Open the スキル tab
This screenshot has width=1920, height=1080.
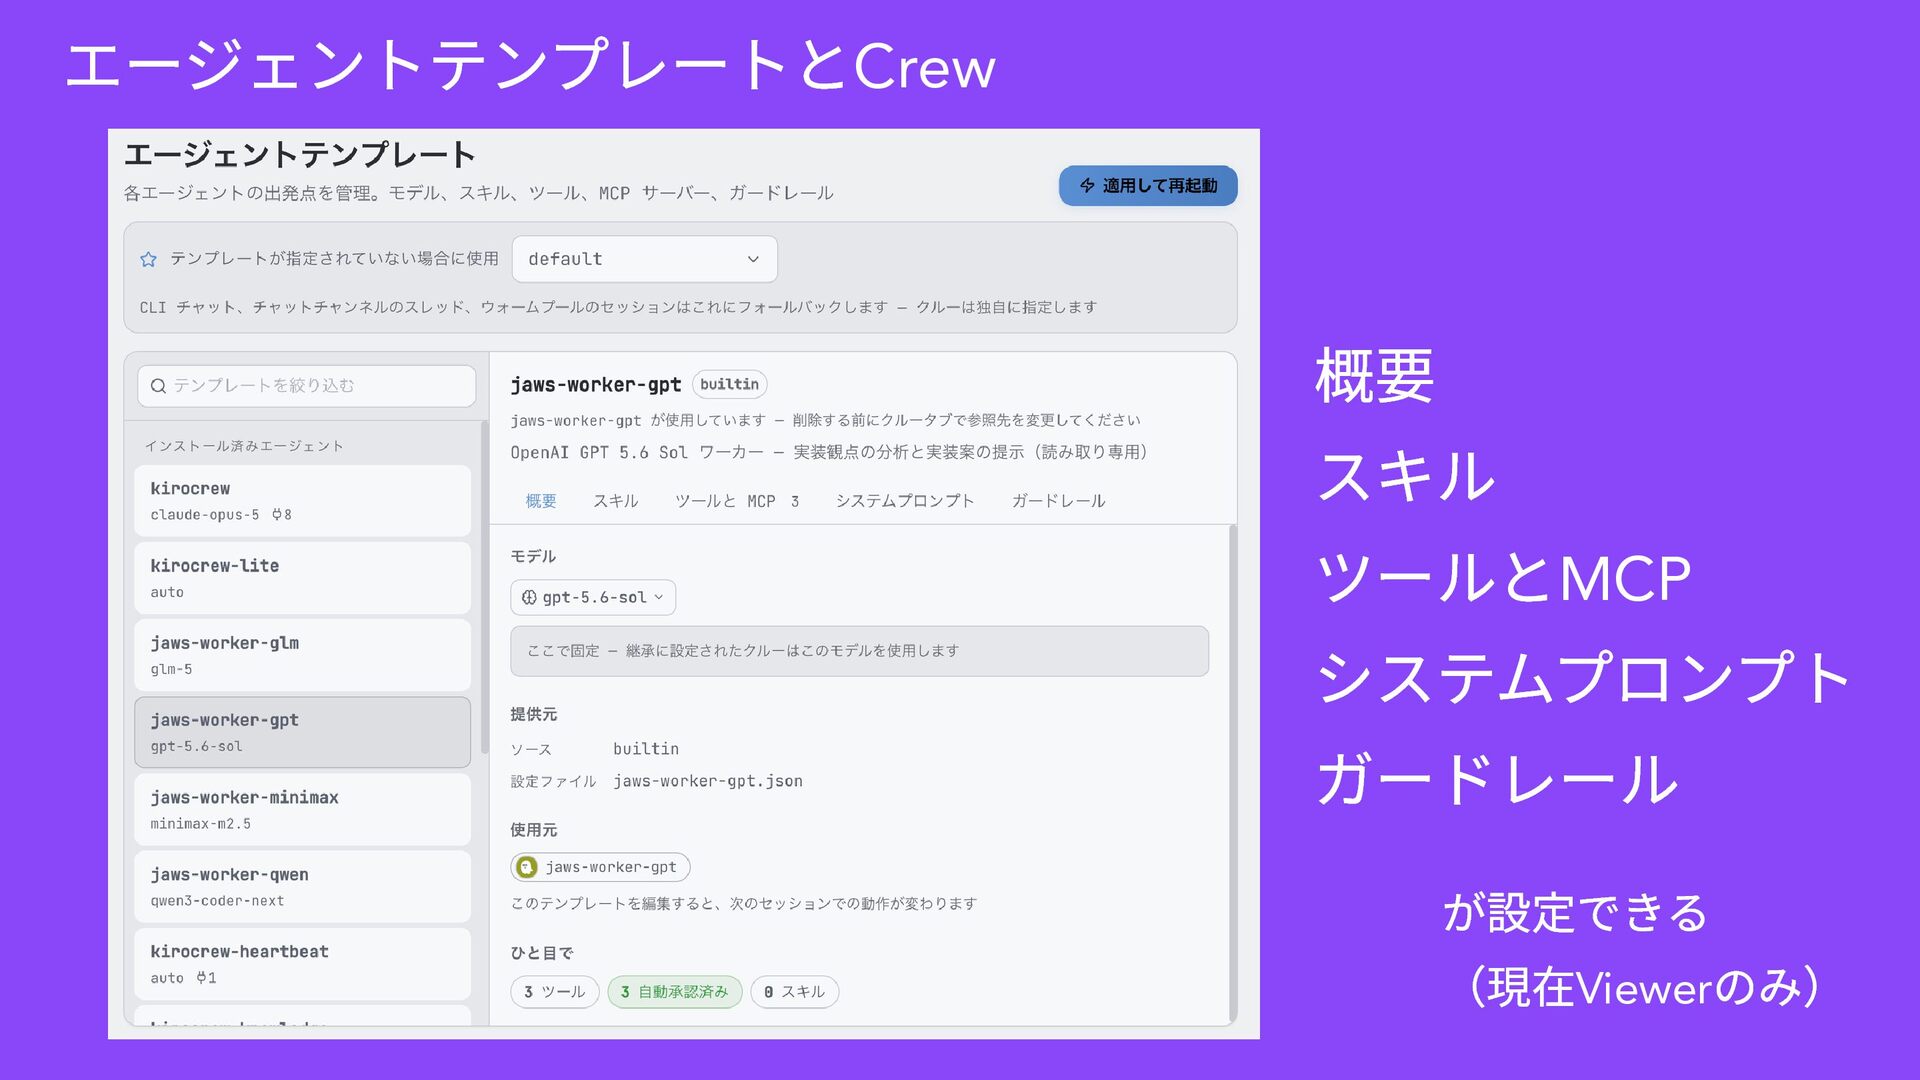[x=616, y=501]
